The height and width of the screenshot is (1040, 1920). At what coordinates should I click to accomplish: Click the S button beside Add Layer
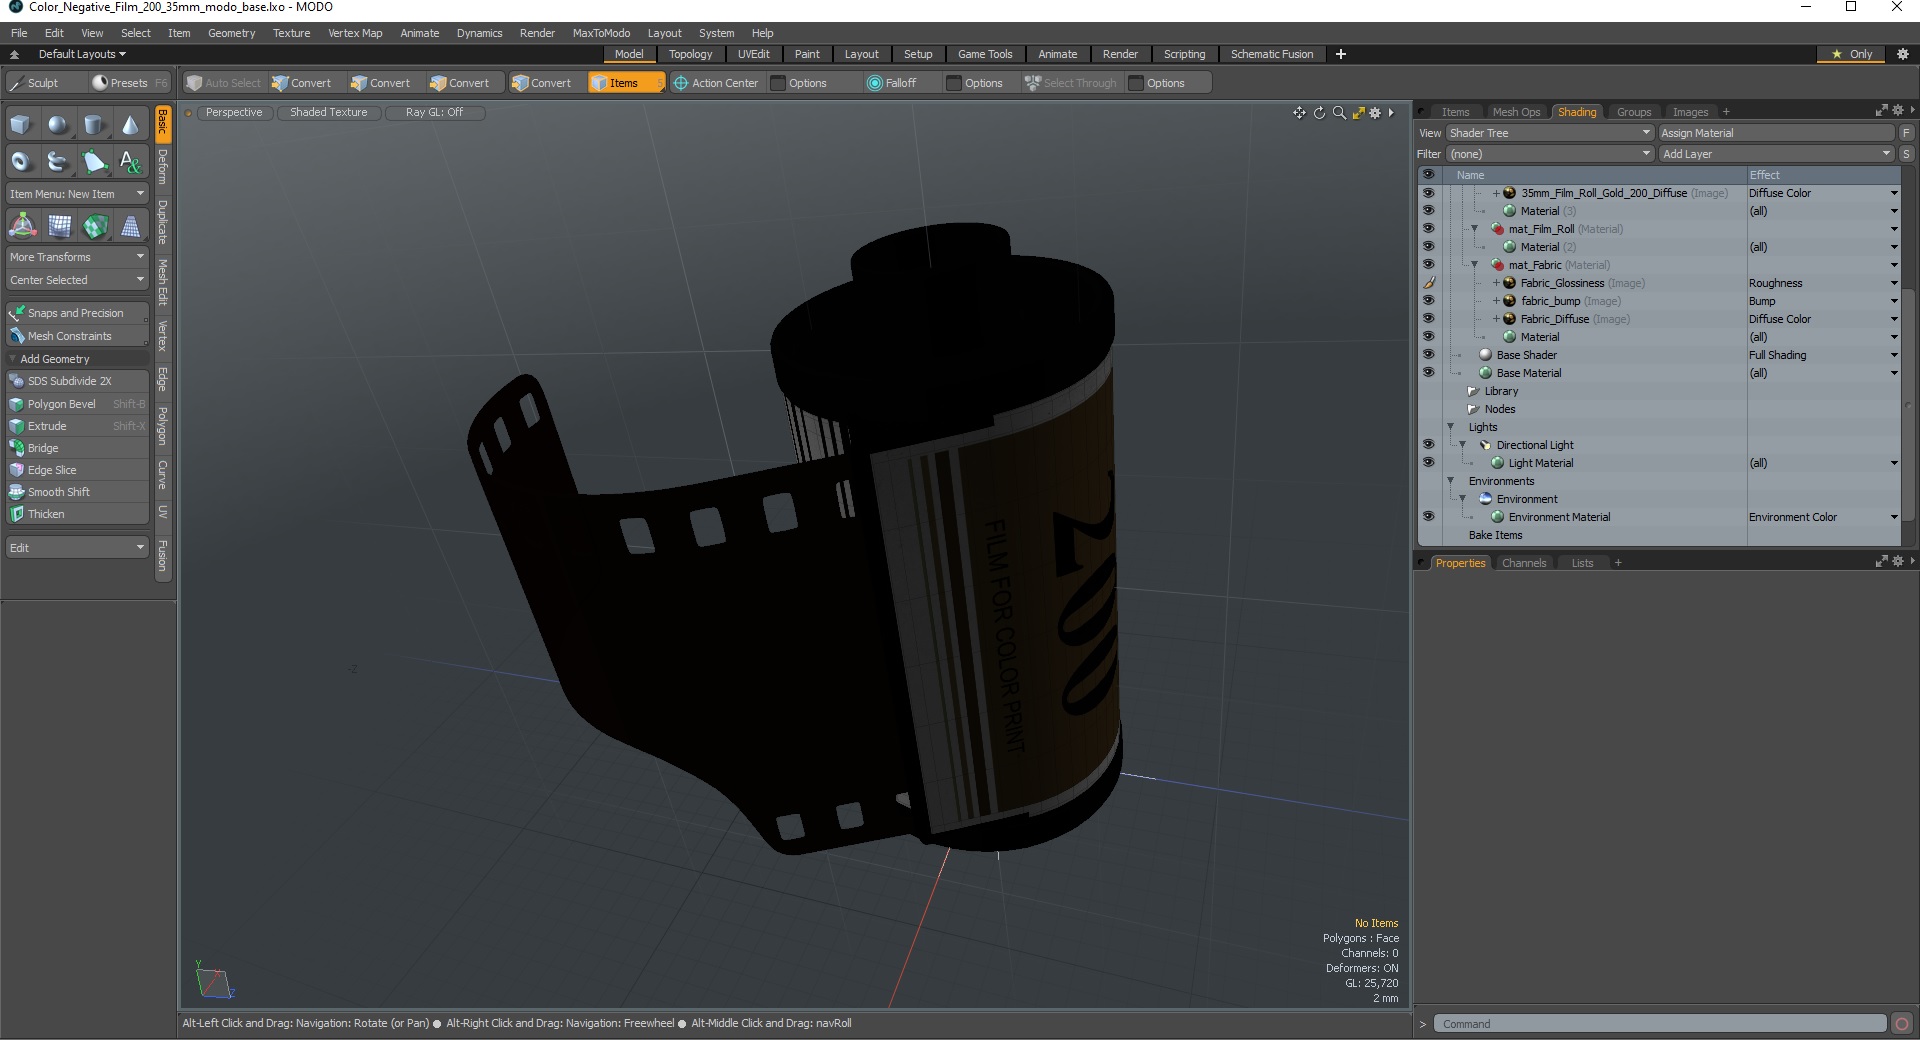[x=1906, y=154]
